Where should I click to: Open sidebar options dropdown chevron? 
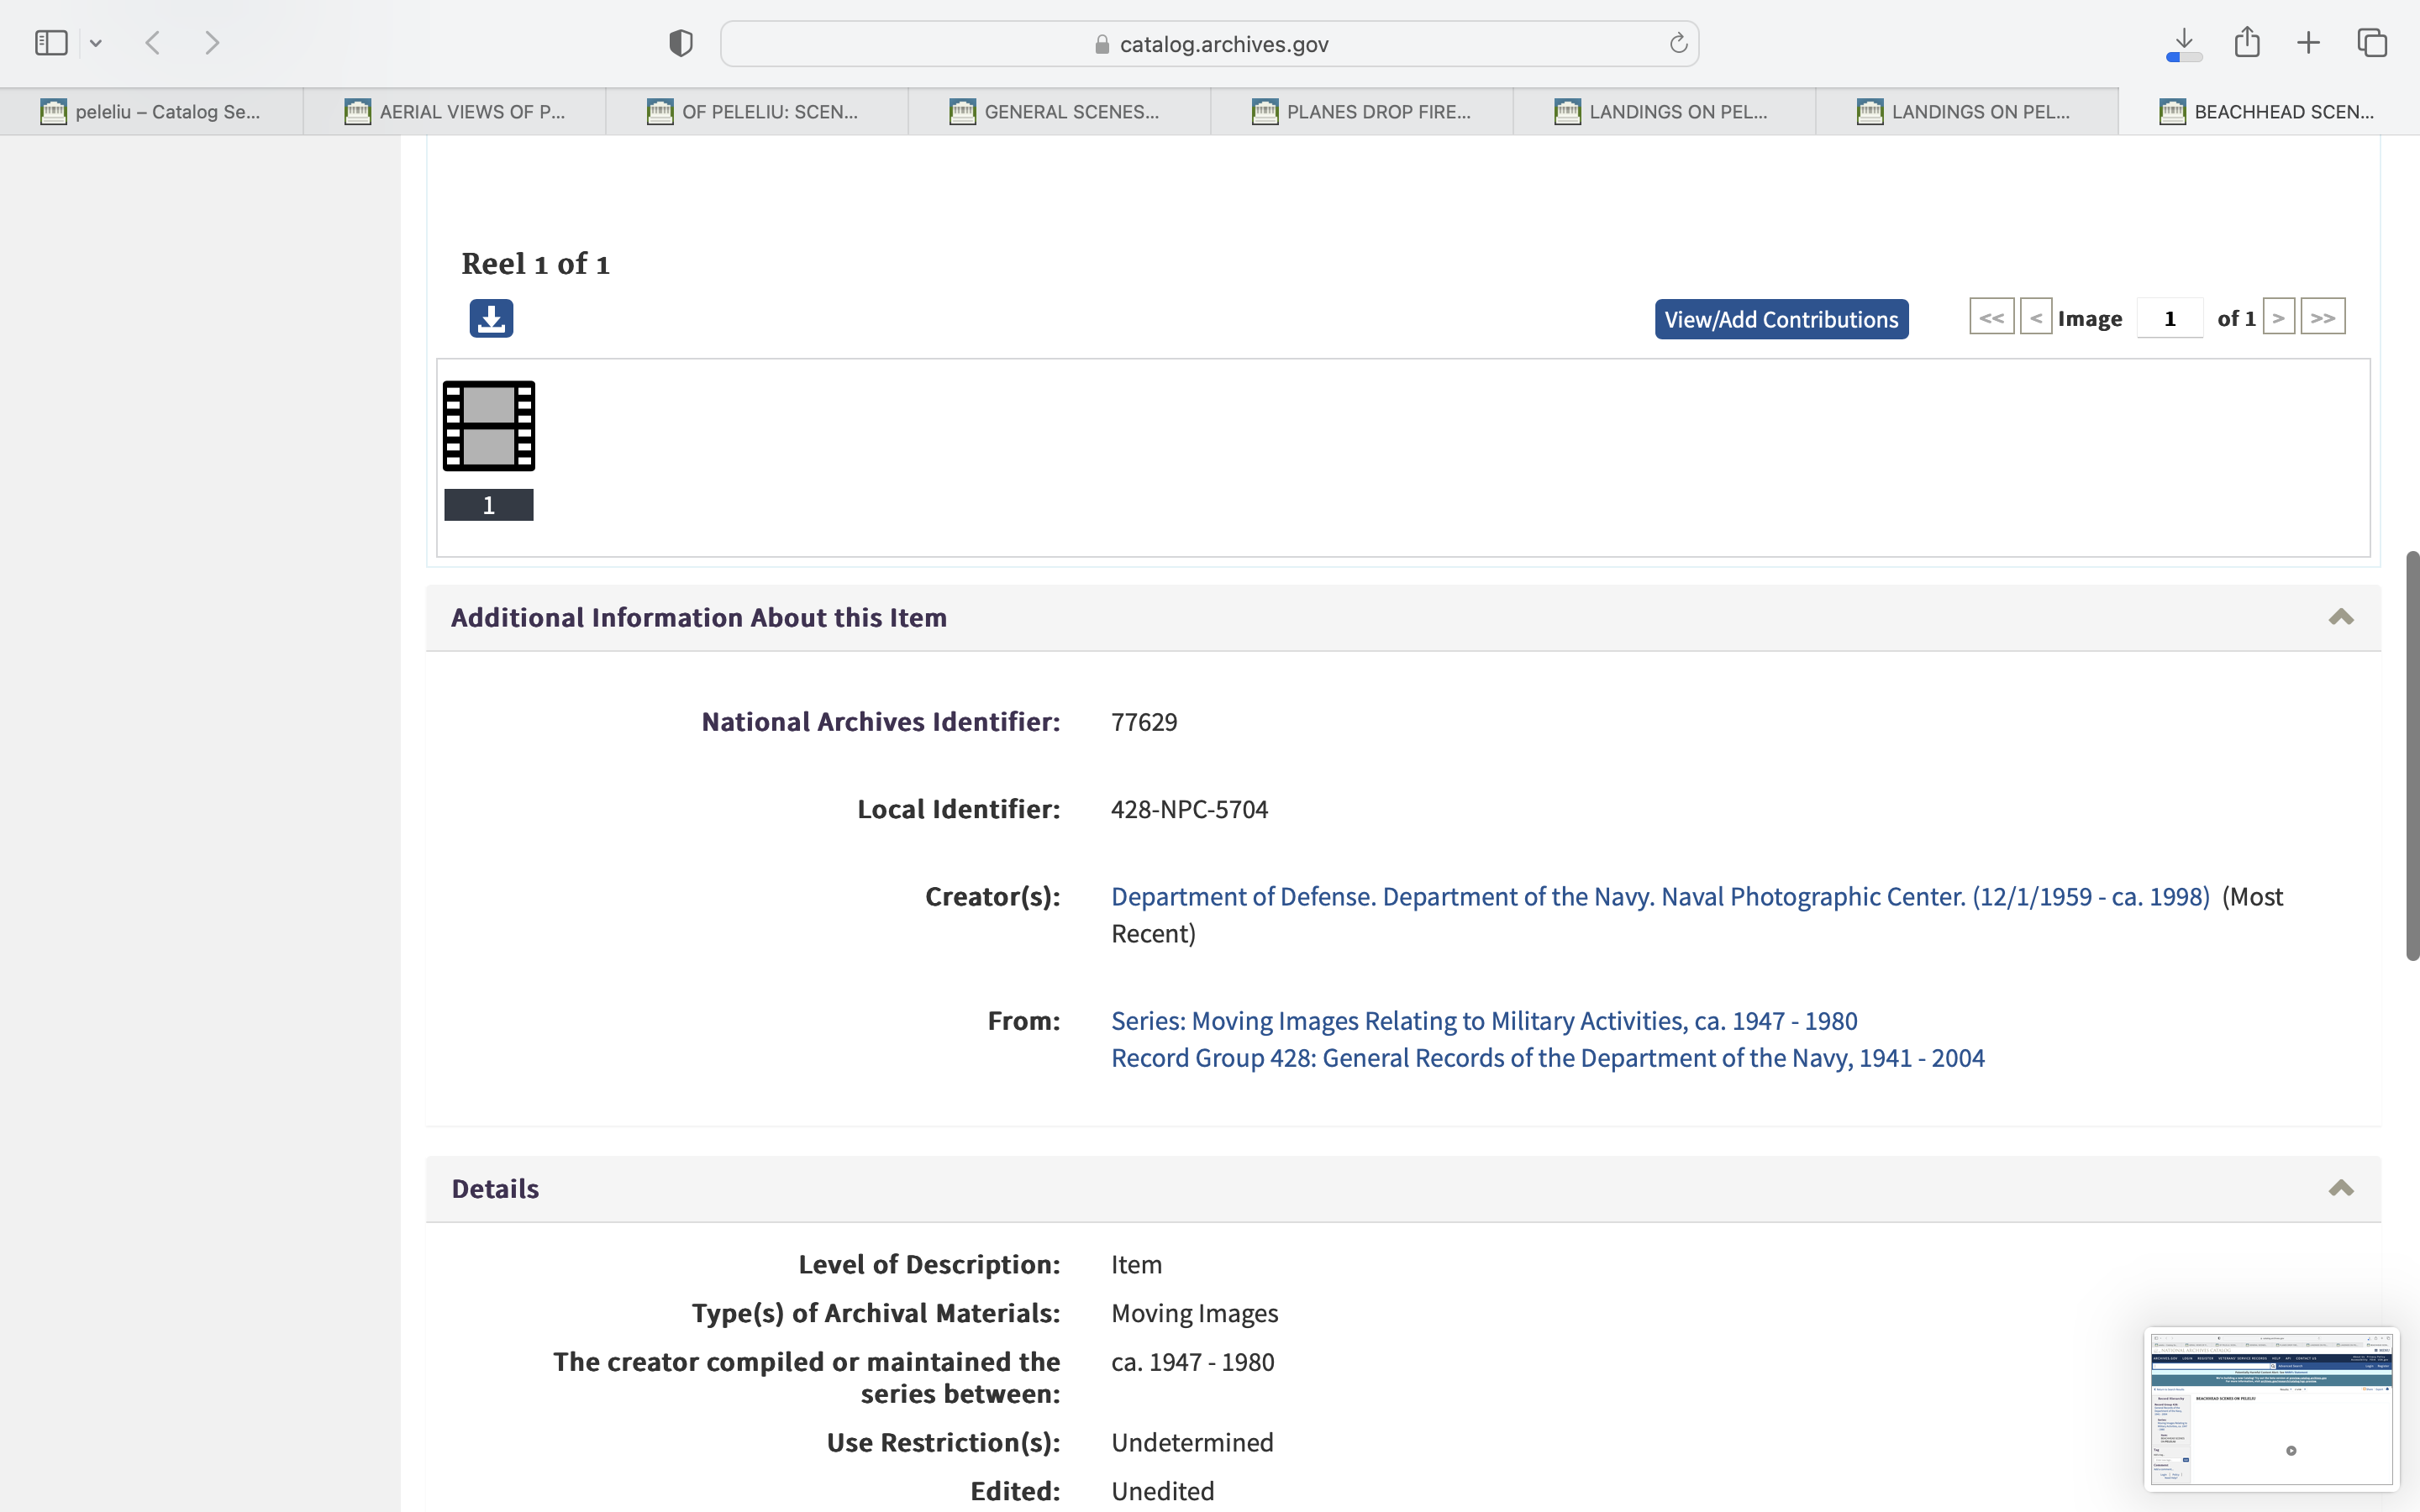(x=96, y=43)
